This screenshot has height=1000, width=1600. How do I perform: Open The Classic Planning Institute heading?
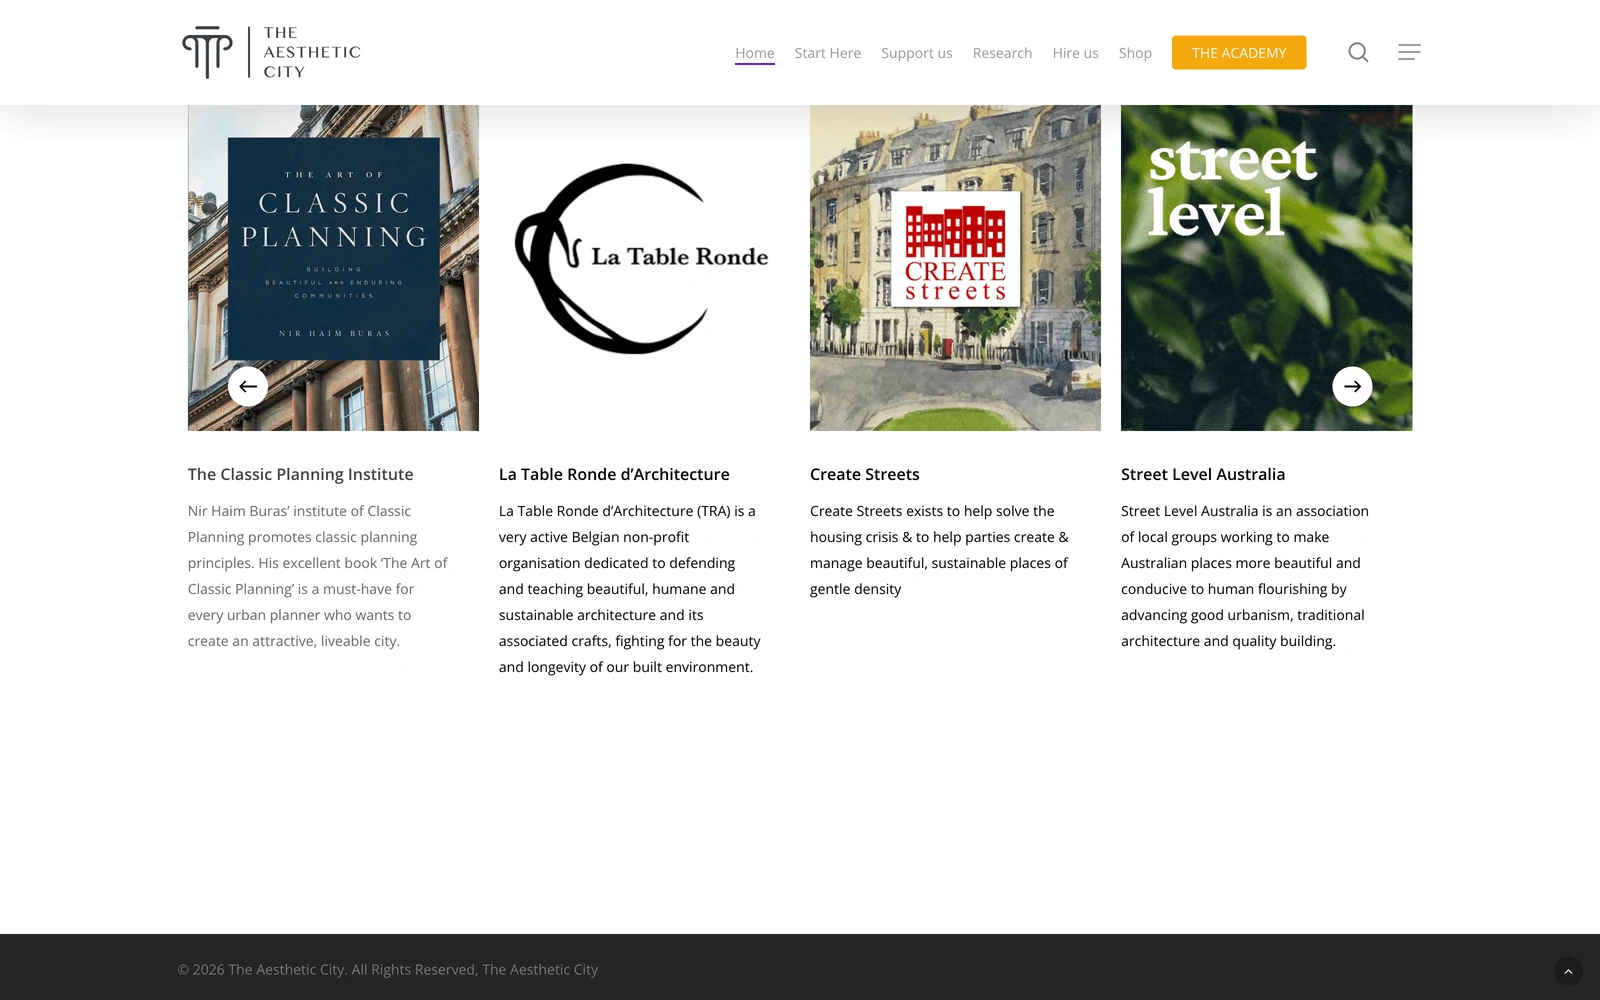tap(301, 474)
